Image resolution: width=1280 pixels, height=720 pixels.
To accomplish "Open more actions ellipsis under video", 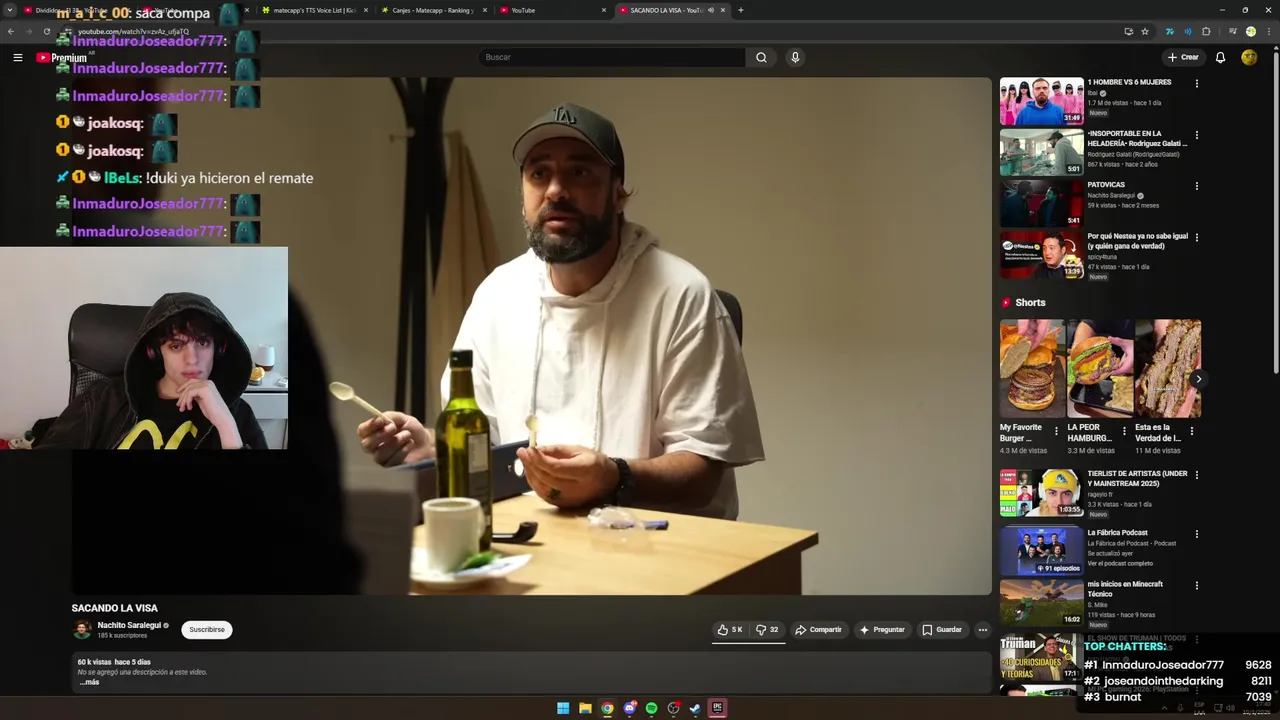I will coord(983,630).
